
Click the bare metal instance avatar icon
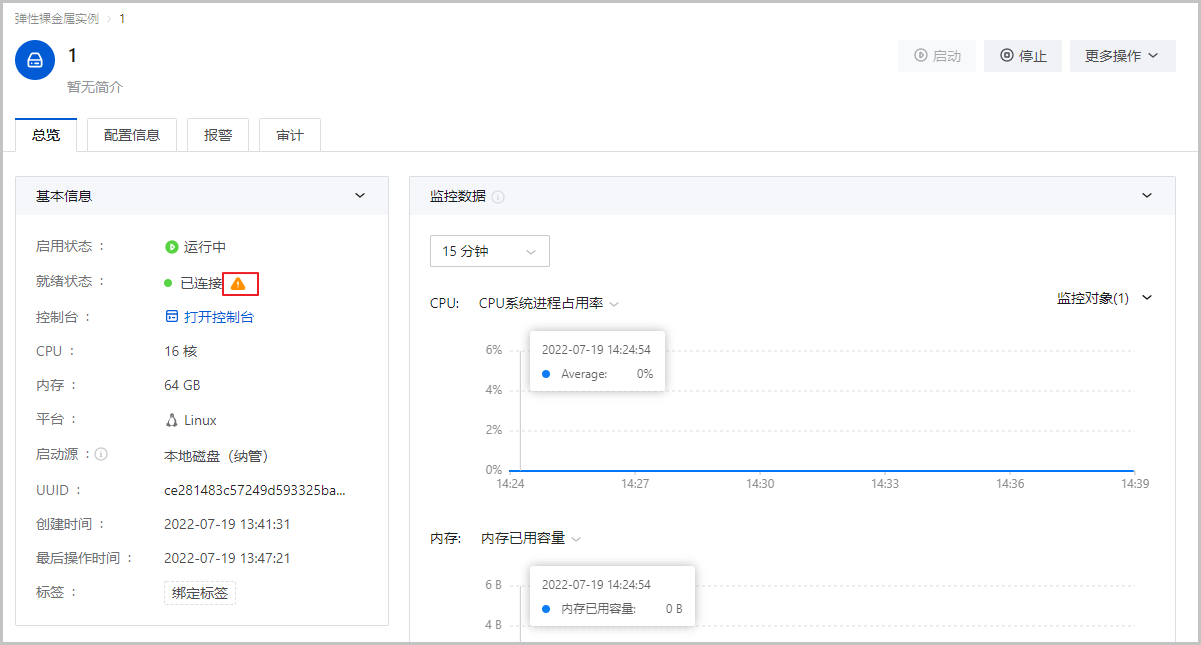tap(35, 60)
